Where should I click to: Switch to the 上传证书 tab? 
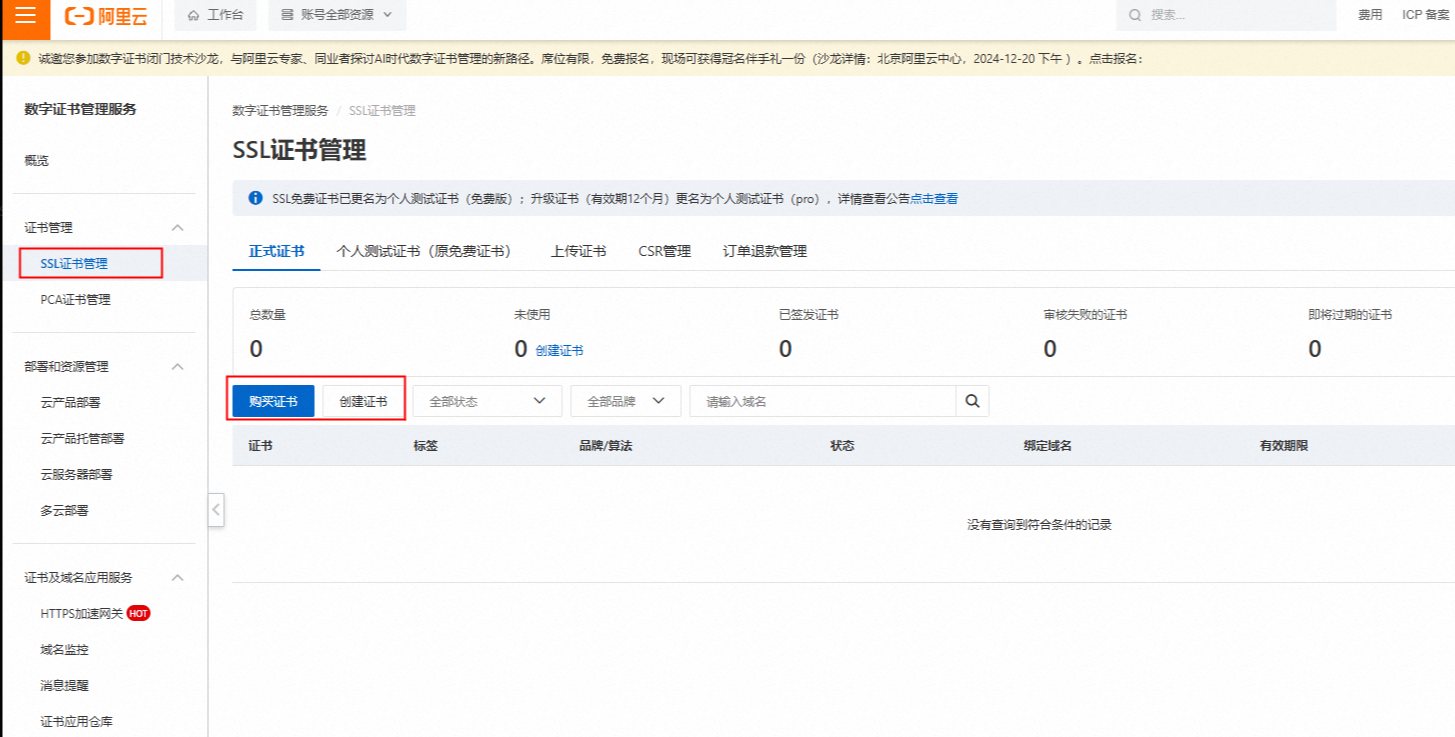coord(578,251)
